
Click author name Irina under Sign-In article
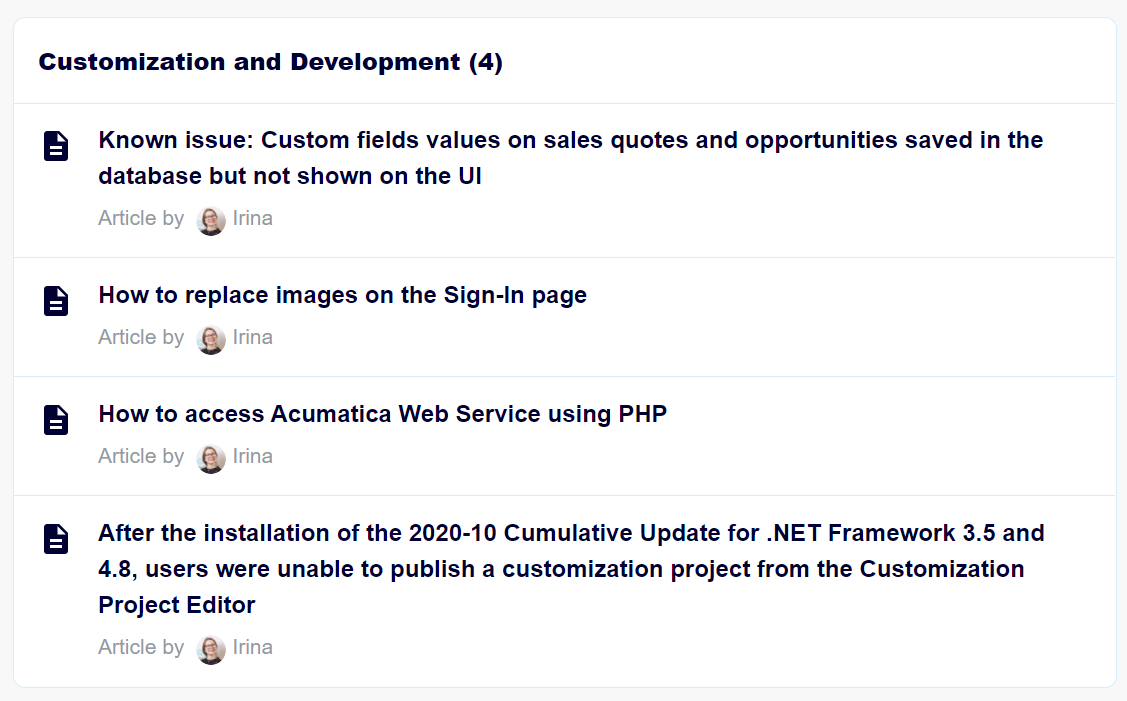252,337
